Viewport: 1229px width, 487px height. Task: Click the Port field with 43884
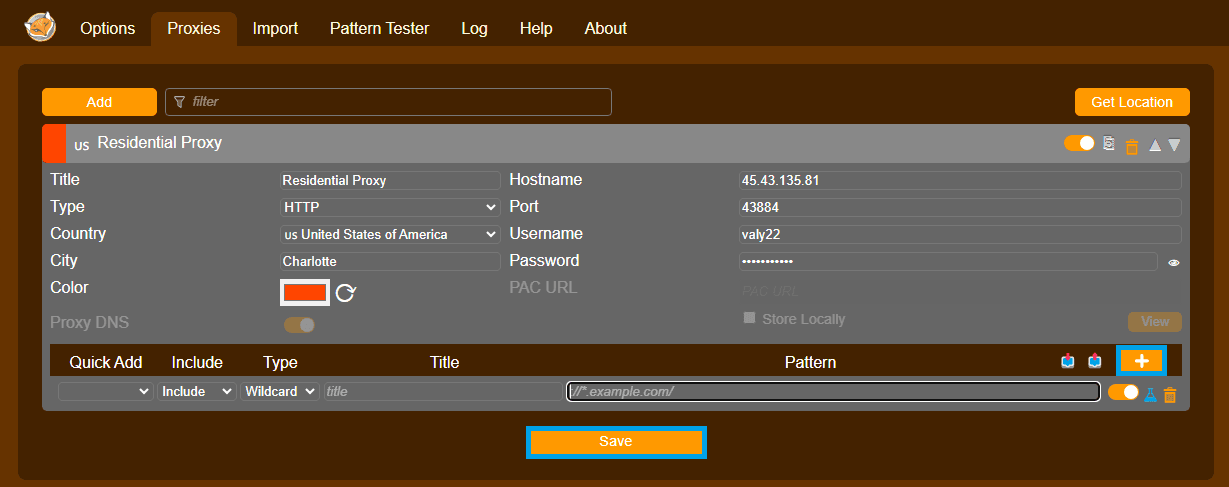pos(960,207)
